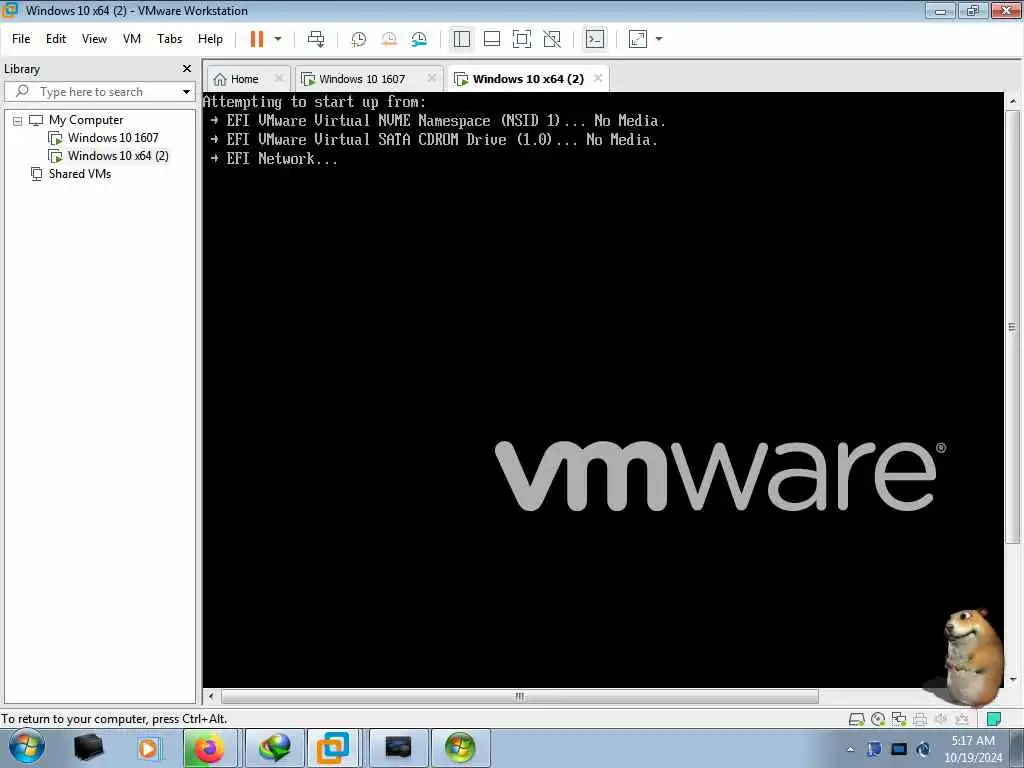This screenshot has width=1024, height=768.
Task: Open the black folder app on the taskbar
Action: coord(89,748)
